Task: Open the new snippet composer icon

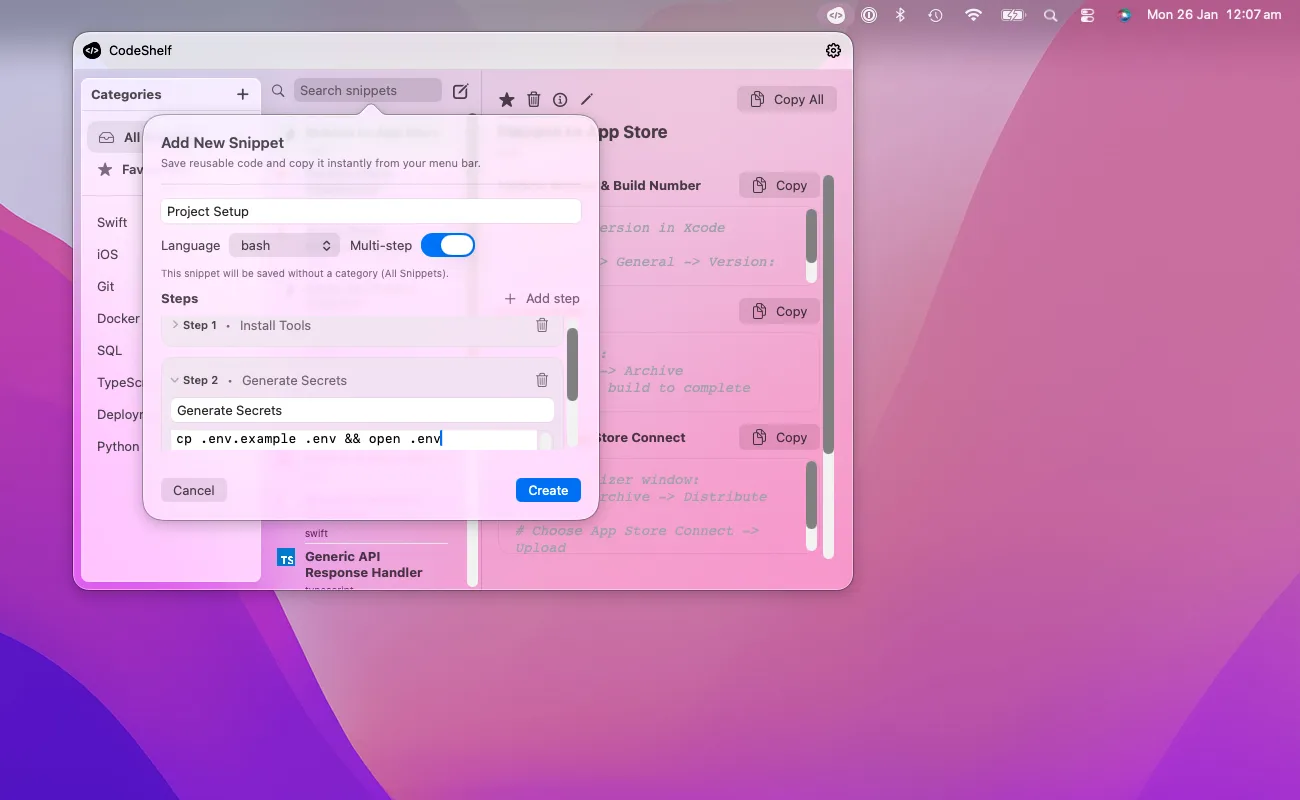Action: tap(460, 90)
